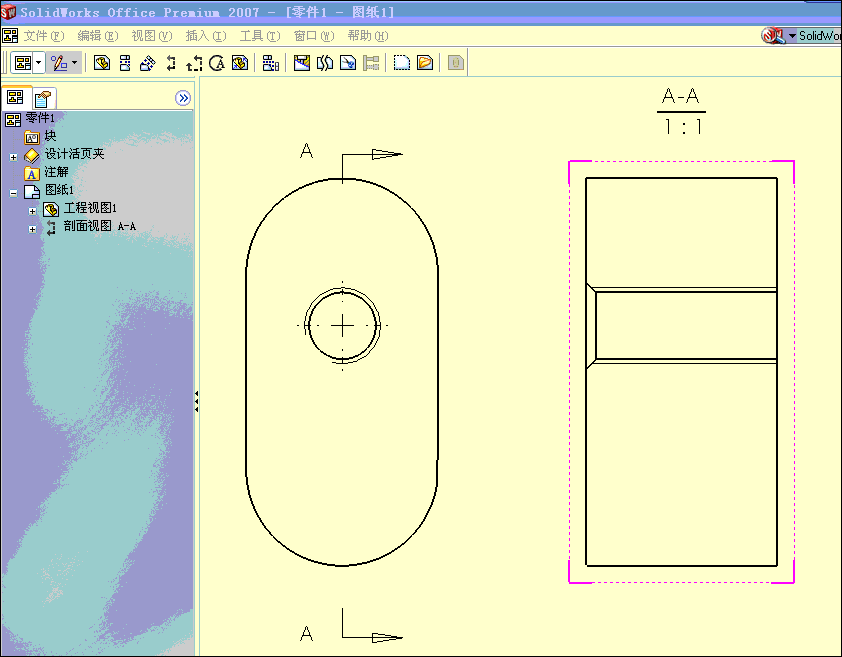Open dropdown arrow beside drawing toolbar button
The height and width of the screenshot is (657, 842).
[x=39, y=63]
